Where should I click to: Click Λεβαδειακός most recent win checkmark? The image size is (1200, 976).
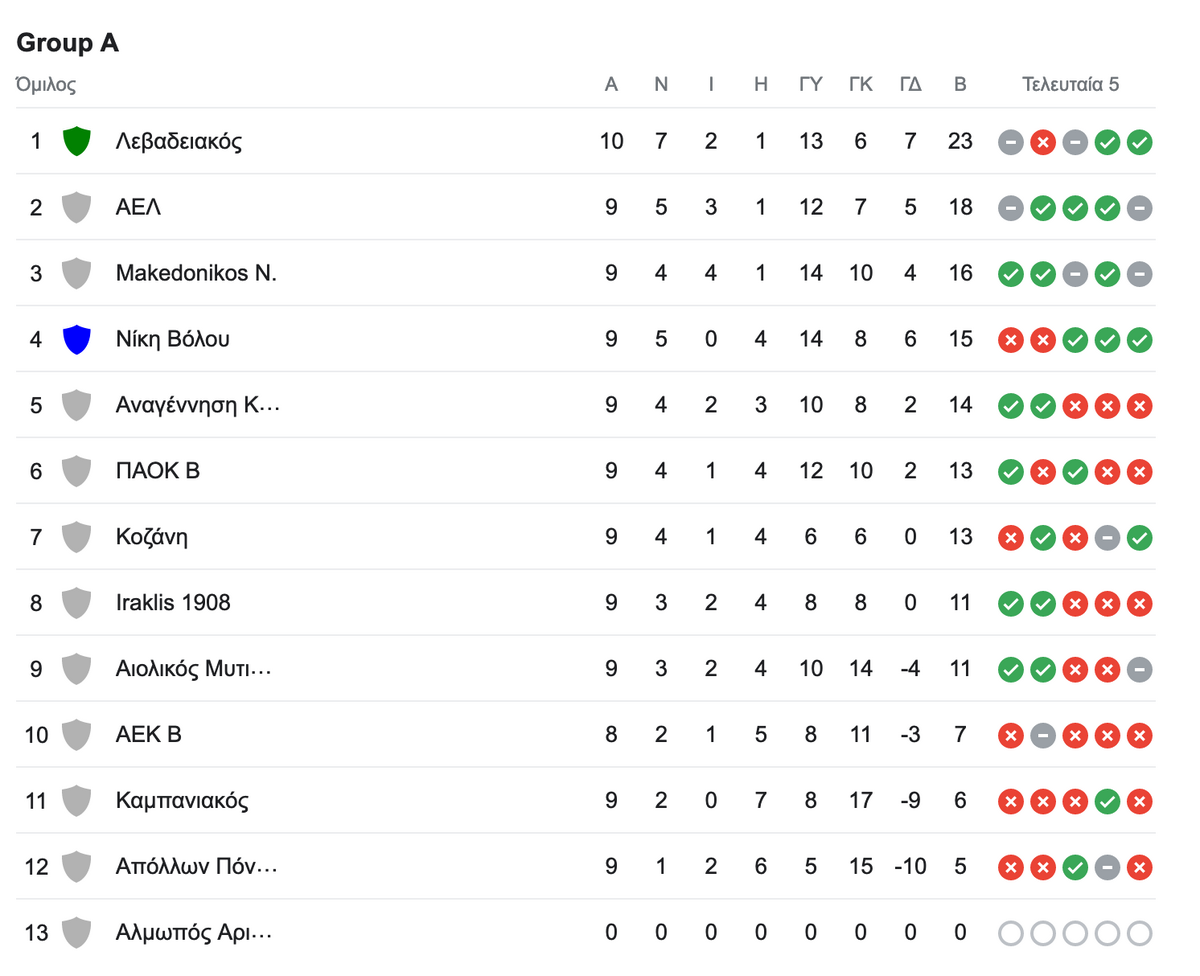1139,142
